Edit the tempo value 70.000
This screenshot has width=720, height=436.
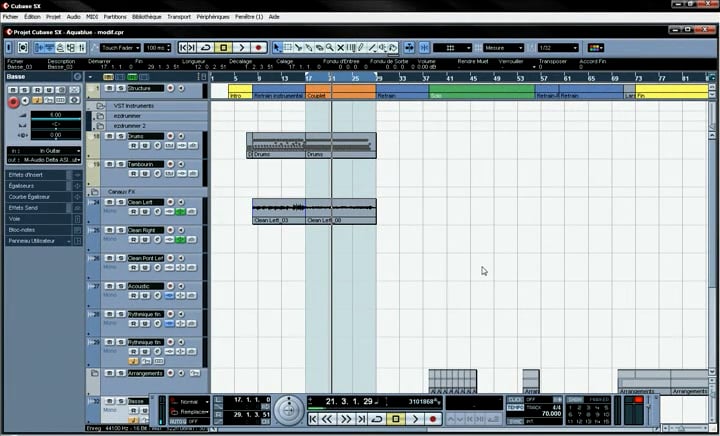(x=551, y=414)
